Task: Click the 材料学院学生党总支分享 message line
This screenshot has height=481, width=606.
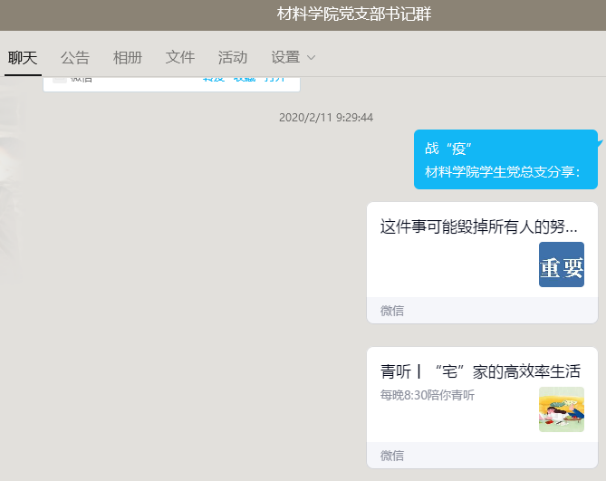Action: coord(502,171)
